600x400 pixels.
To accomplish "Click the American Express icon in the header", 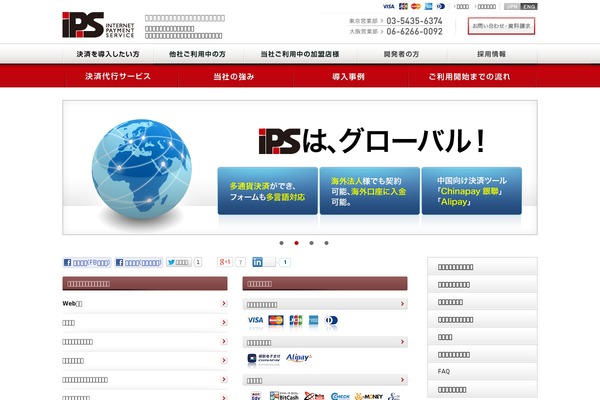I will (x=429, y=6).
